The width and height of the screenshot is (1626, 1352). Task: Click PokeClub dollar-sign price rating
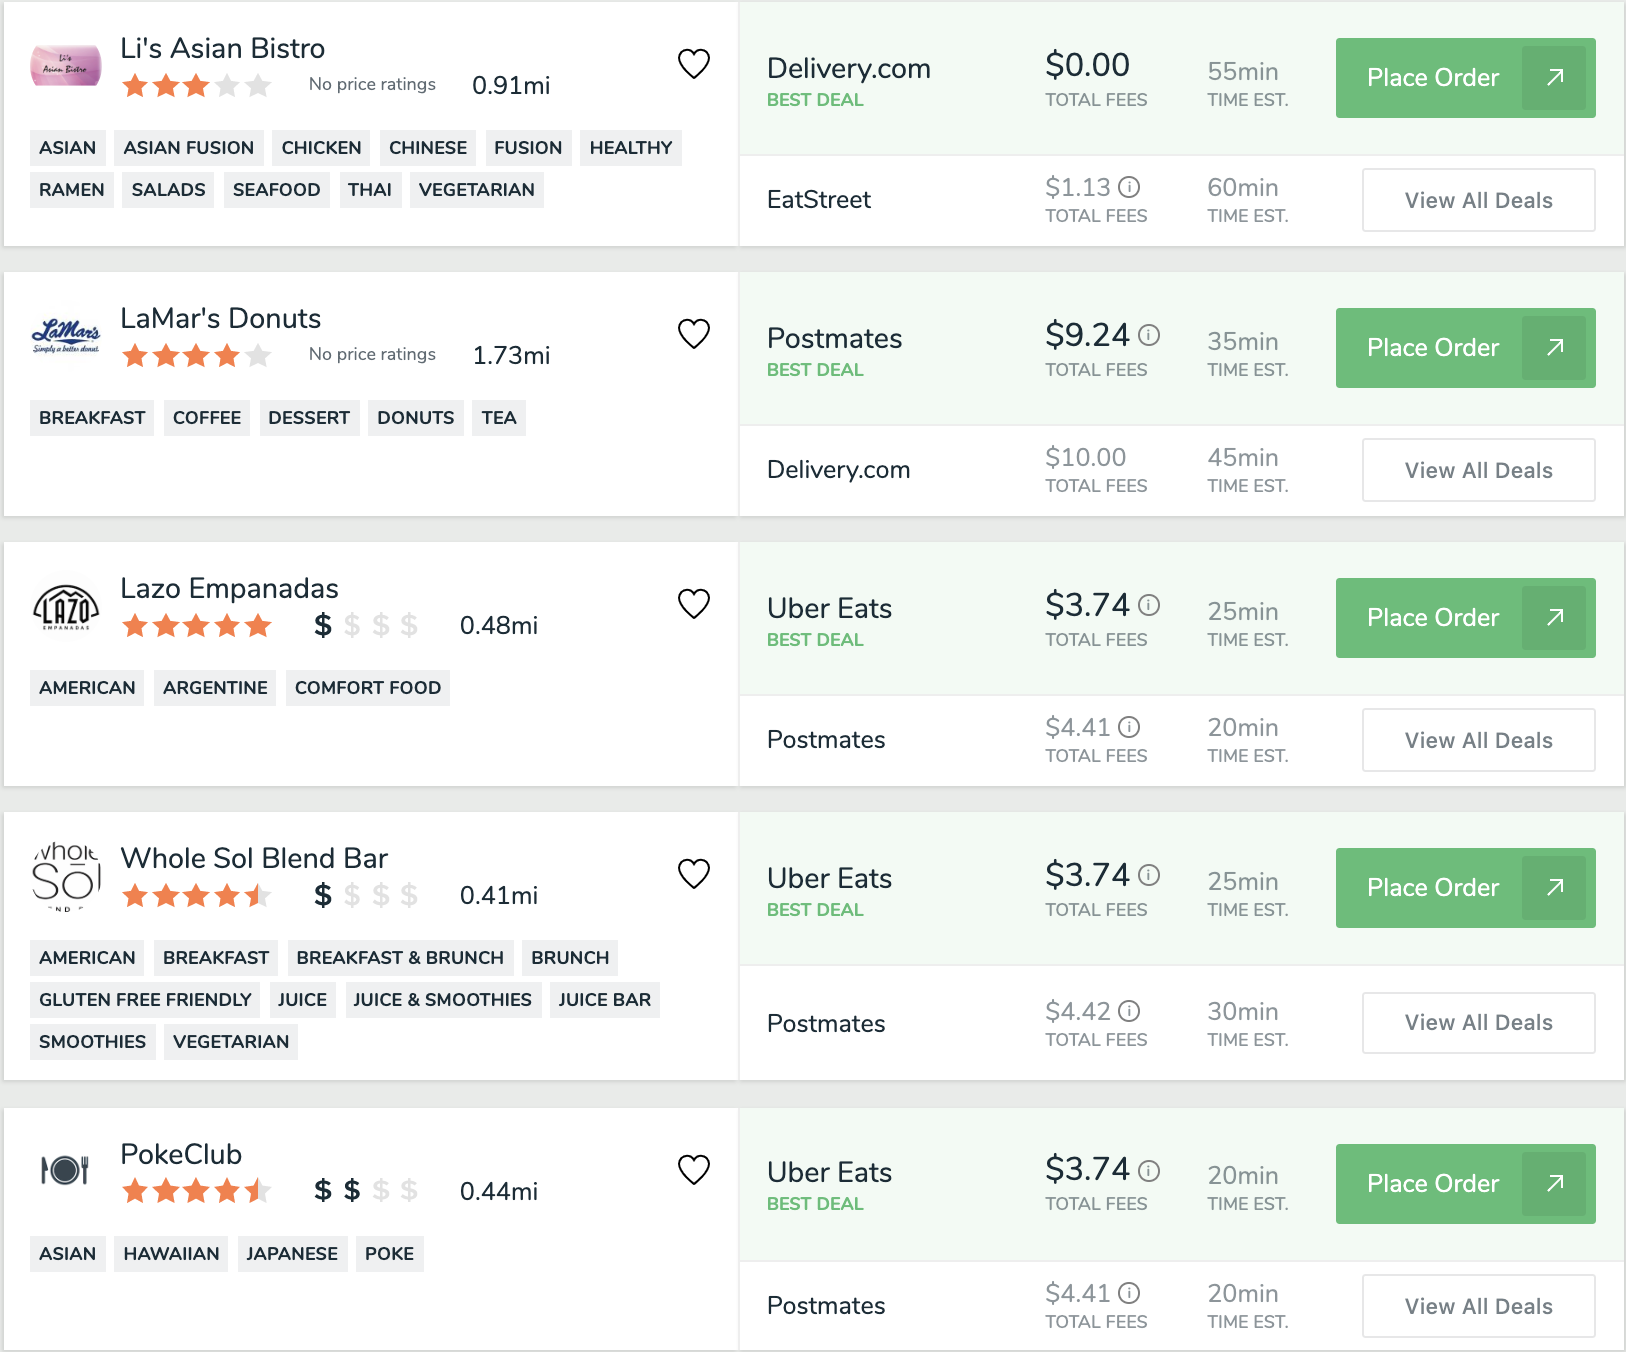click(366, 1191)
